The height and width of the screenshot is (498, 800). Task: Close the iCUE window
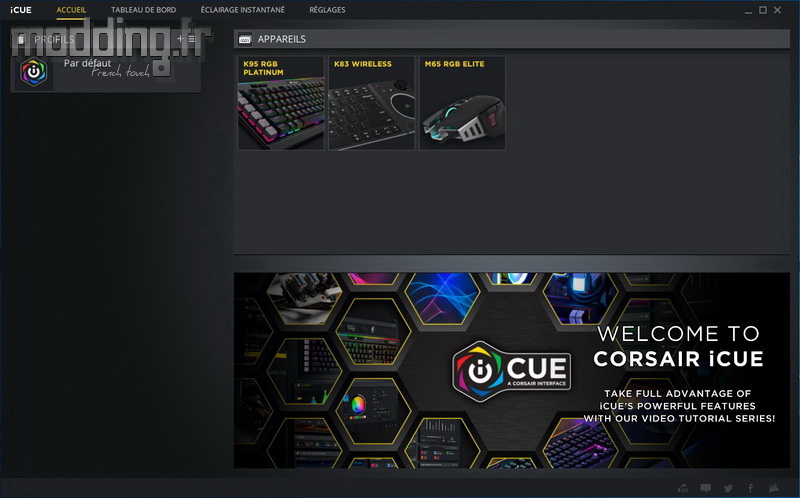click(x=777, y=10)
